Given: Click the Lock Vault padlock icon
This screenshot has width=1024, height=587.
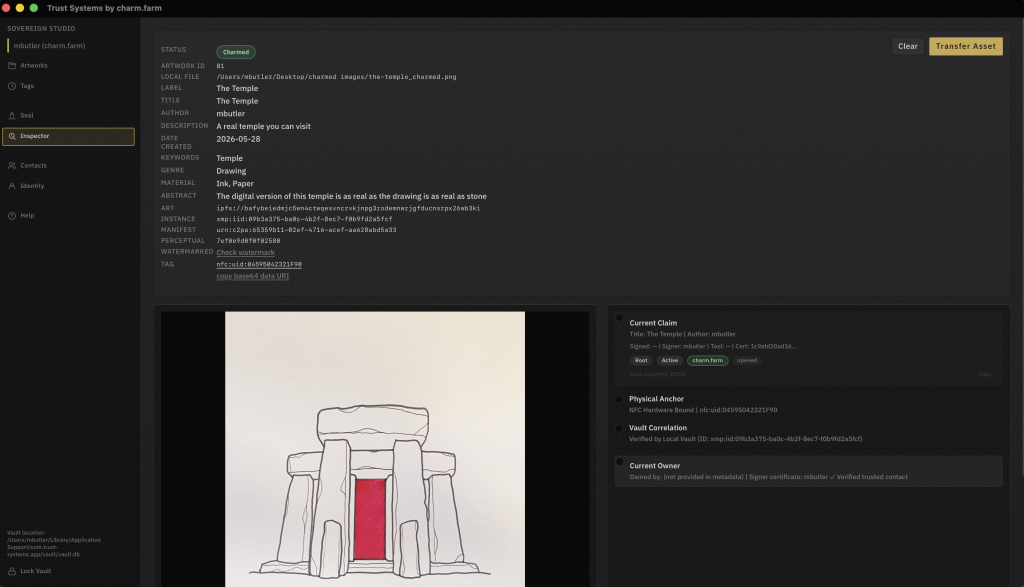Looking at the screenshot, I should (12, 571).
